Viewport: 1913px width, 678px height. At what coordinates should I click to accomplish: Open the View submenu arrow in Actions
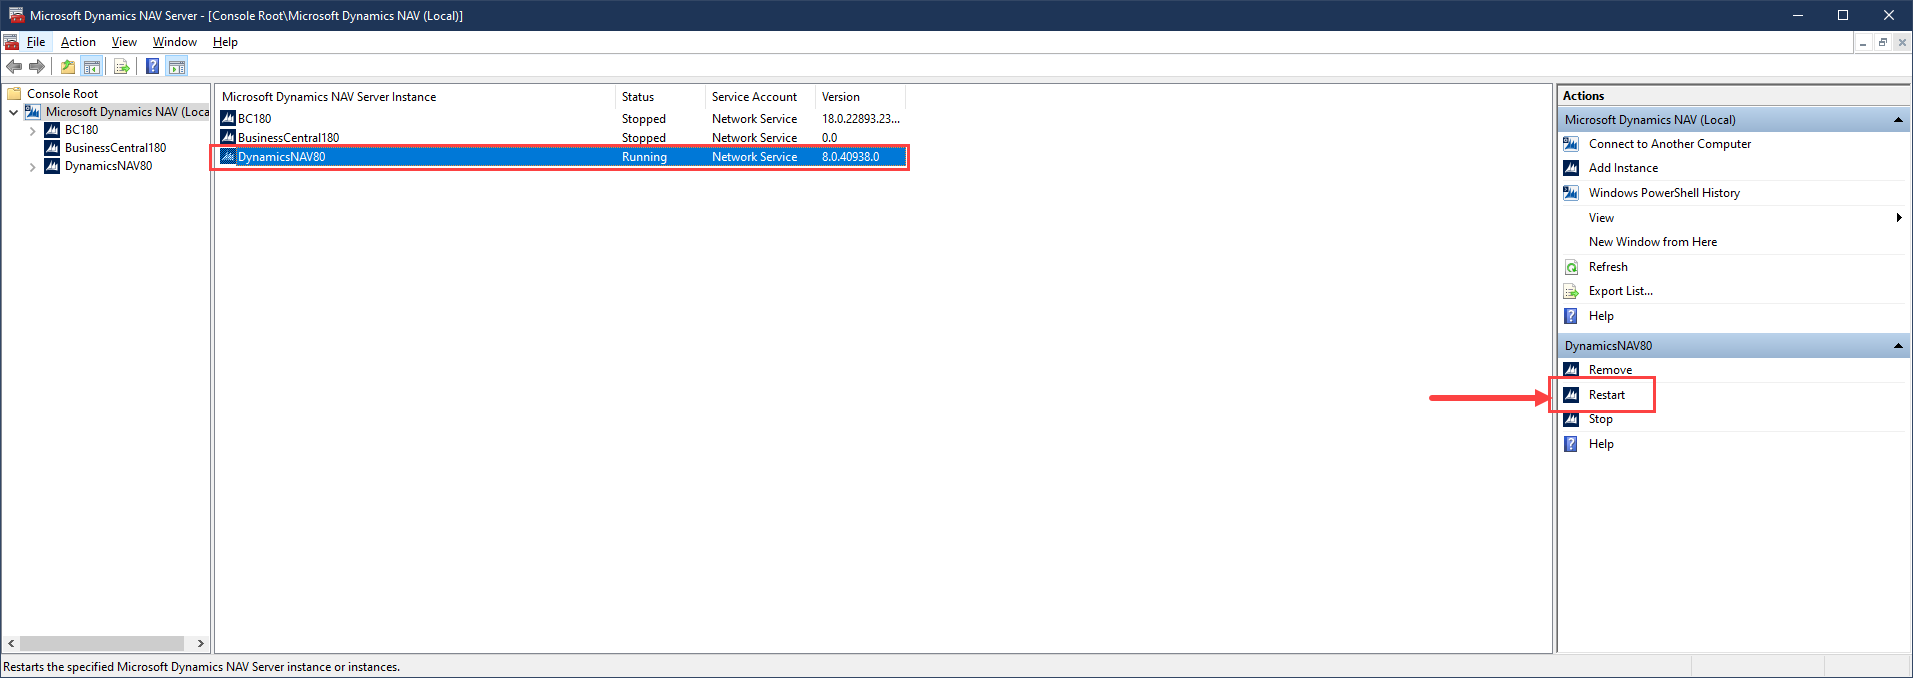coord(1899,218)
